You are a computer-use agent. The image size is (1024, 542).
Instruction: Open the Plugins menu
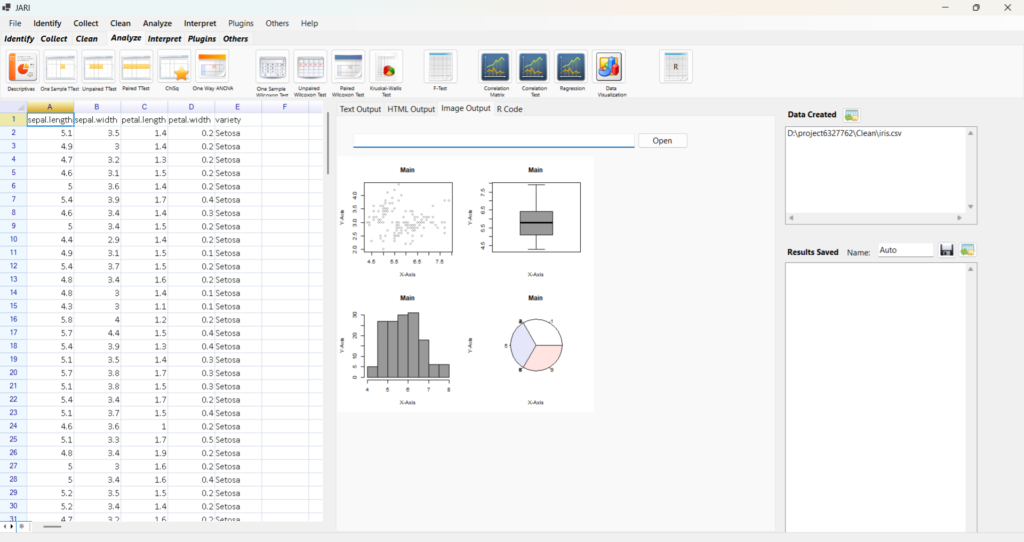pyautogui.click(x=240, y=23)
